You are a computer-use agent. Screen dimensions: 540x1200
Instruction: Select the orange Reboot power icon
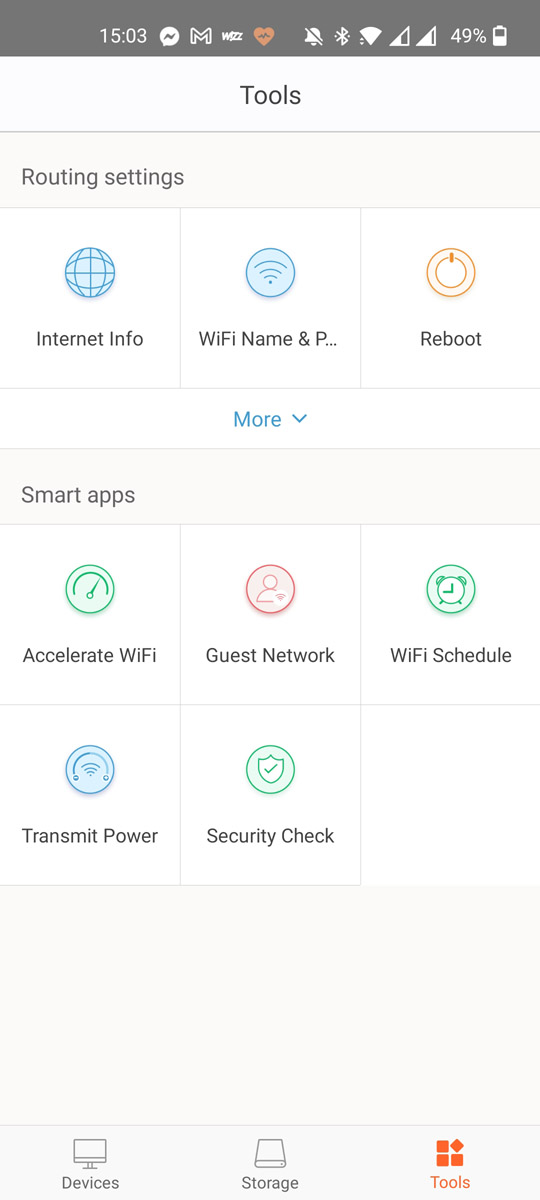pyautogui.click(x=451, y=272)
